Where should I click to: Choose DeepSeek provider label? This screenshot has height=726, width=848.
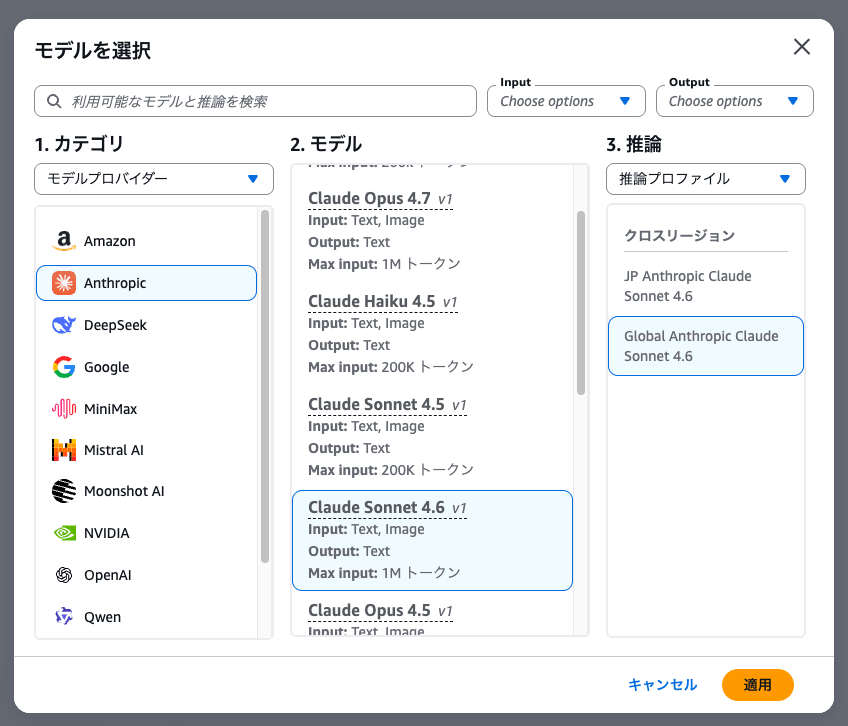coord(115,325)
